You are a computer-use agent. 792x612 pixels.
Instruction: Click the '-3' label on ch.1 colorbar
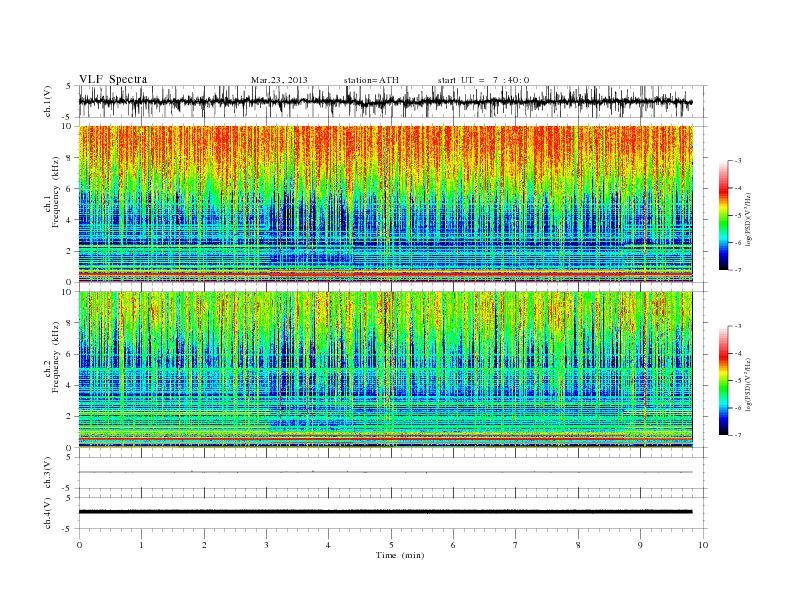tap(737, 161)
